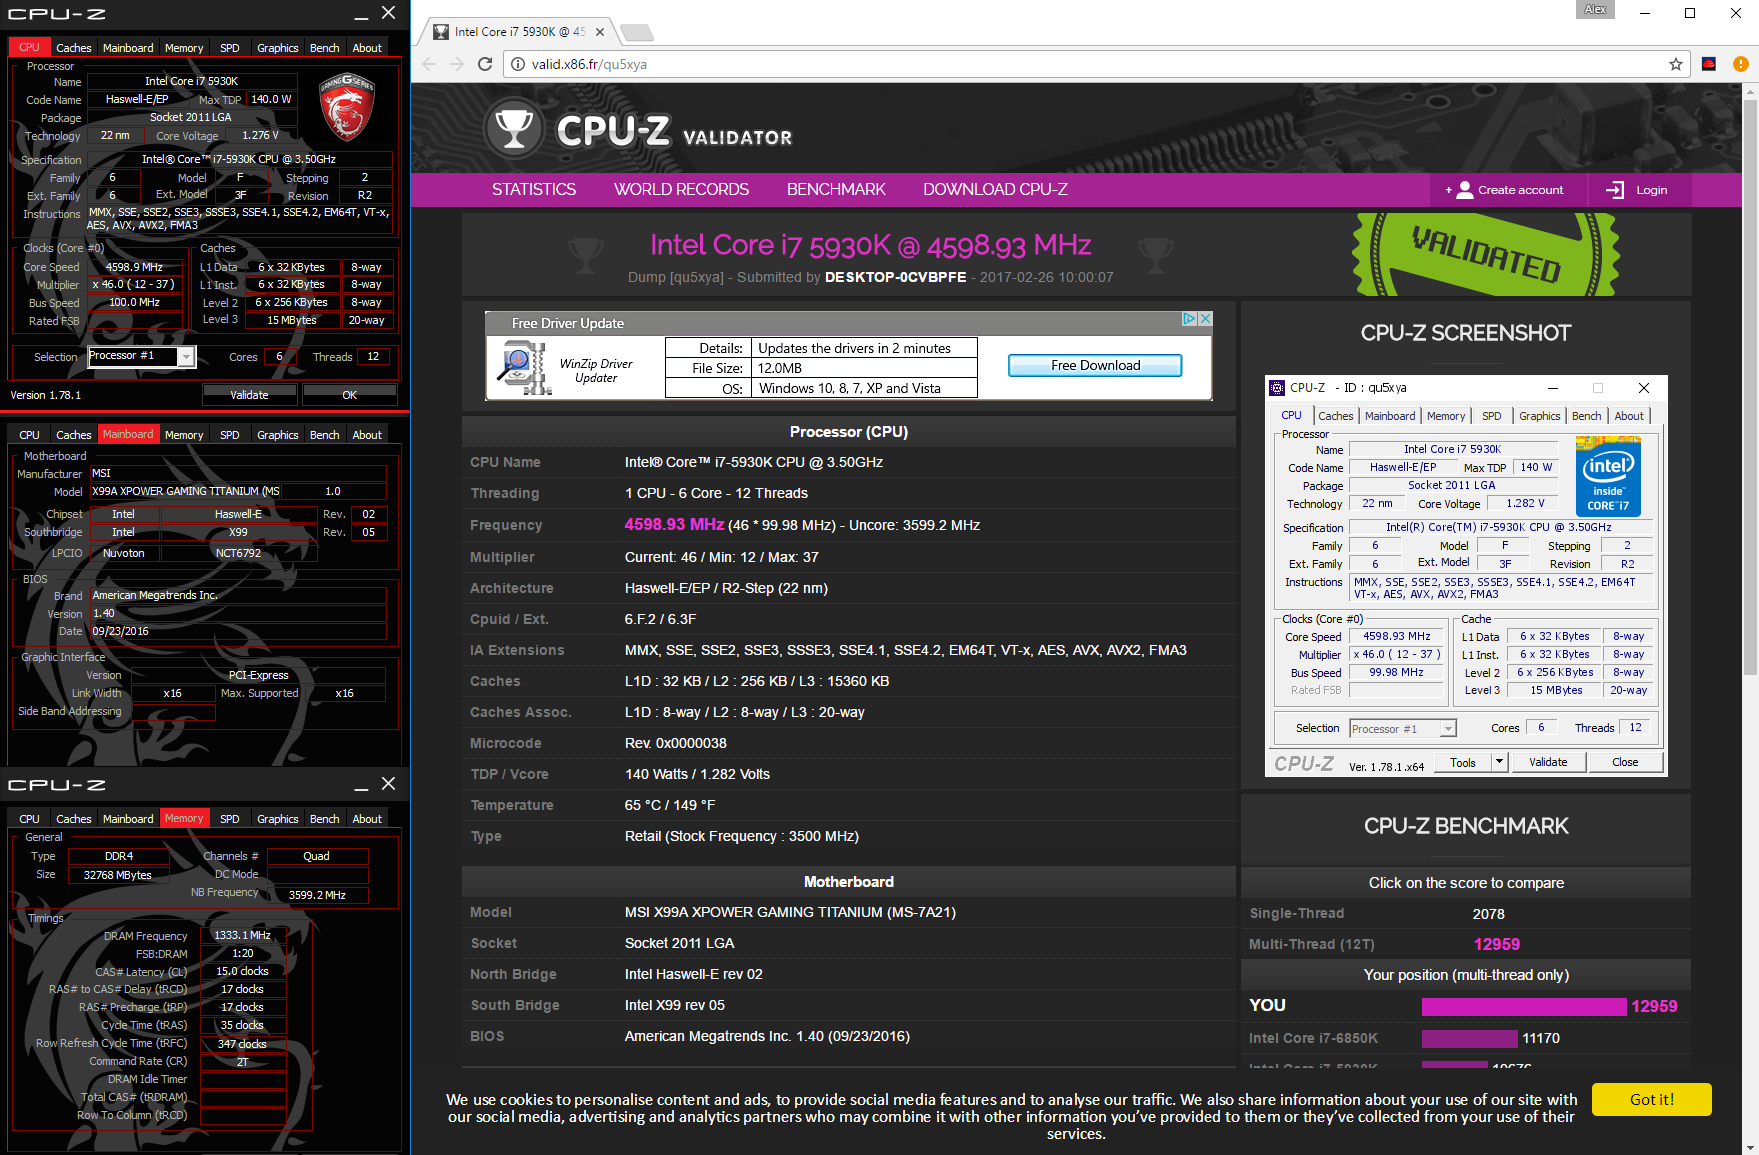
Task: Click the page vertical scrollbar thumb
Action: click(1750, 385)
